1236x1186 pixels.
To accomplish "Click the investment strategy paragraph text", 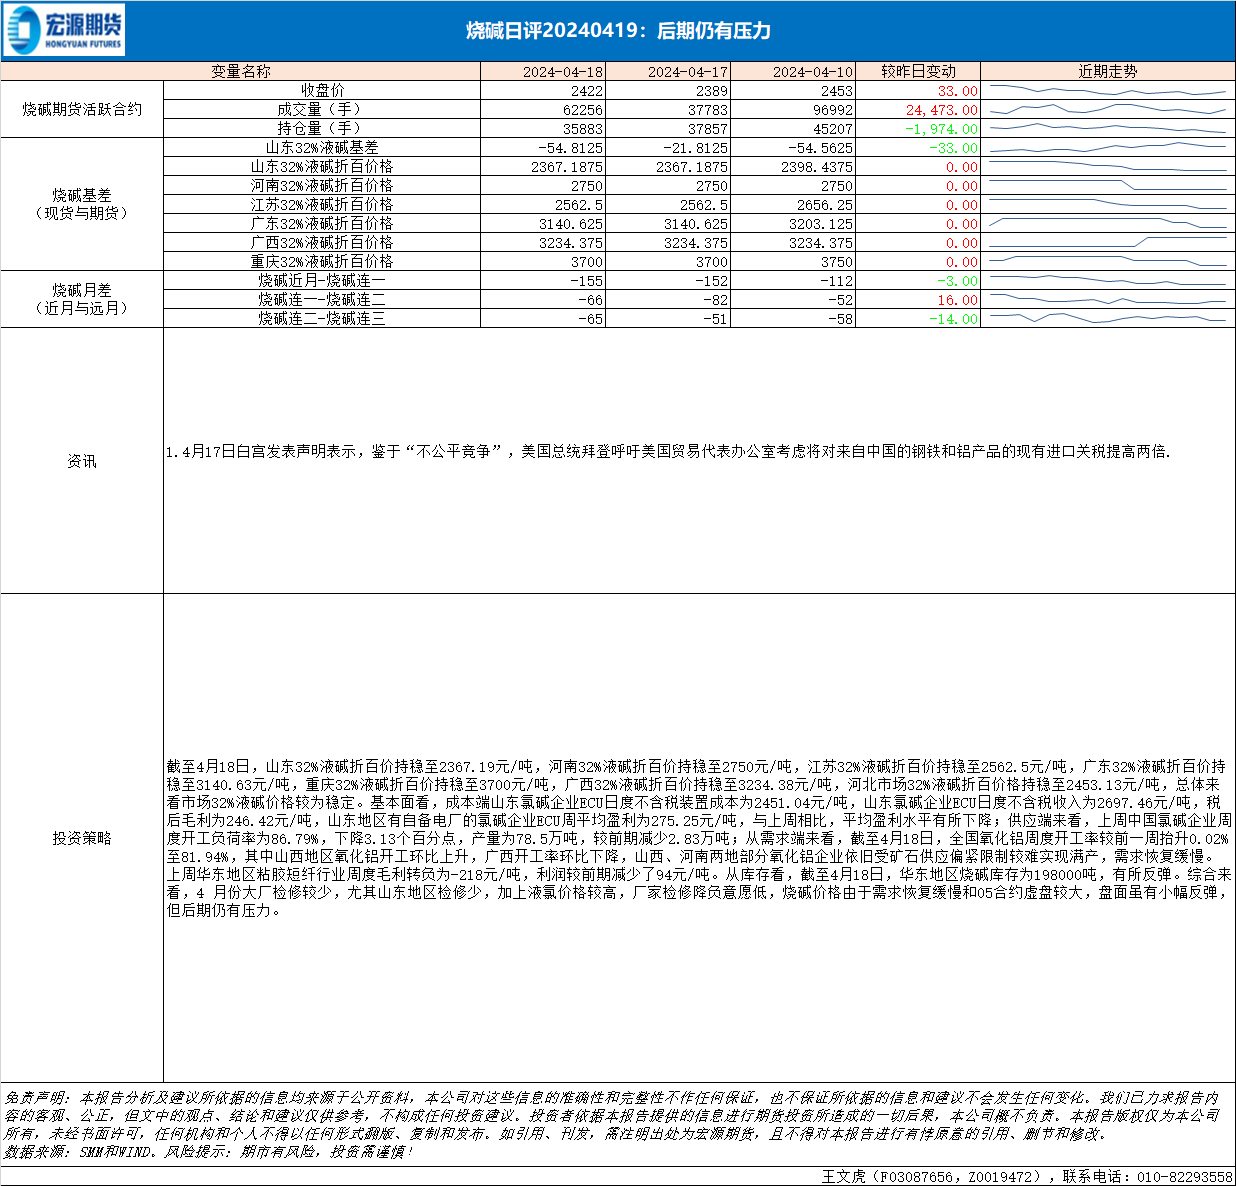I will [699, 838].
